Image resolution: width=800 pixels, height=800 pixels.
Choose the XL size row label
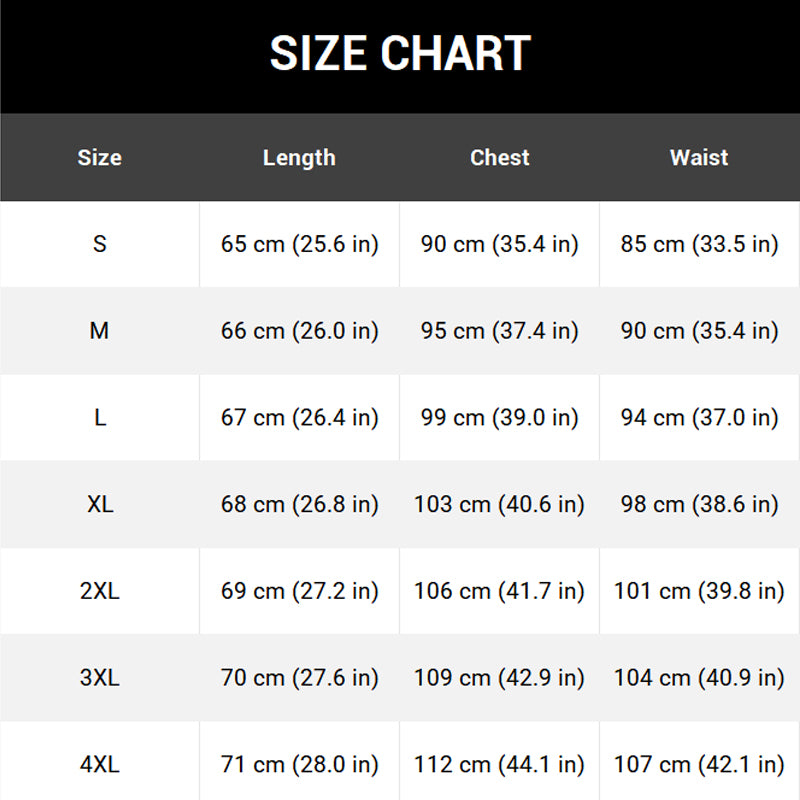(x=99, y=504)
